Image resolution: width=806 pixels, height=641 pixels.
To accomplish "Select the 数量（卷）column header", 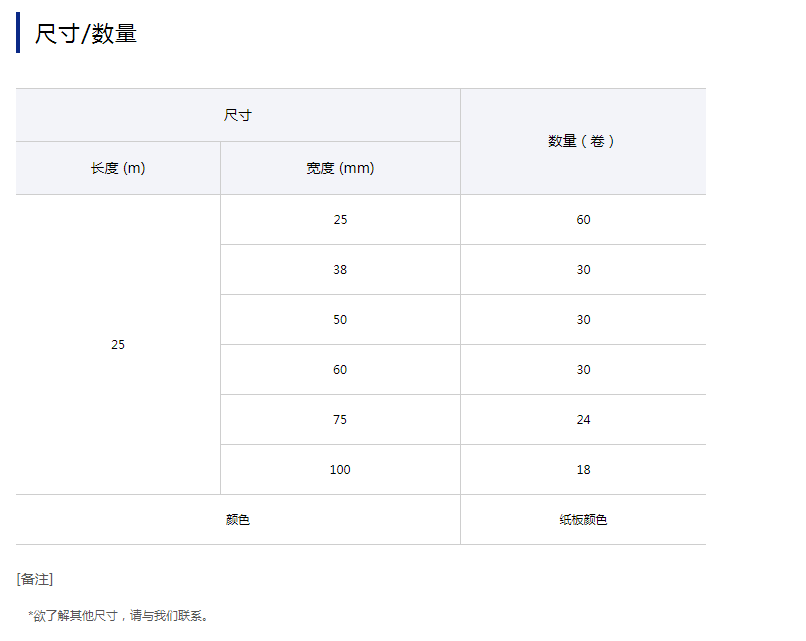I will pos(583,141).
